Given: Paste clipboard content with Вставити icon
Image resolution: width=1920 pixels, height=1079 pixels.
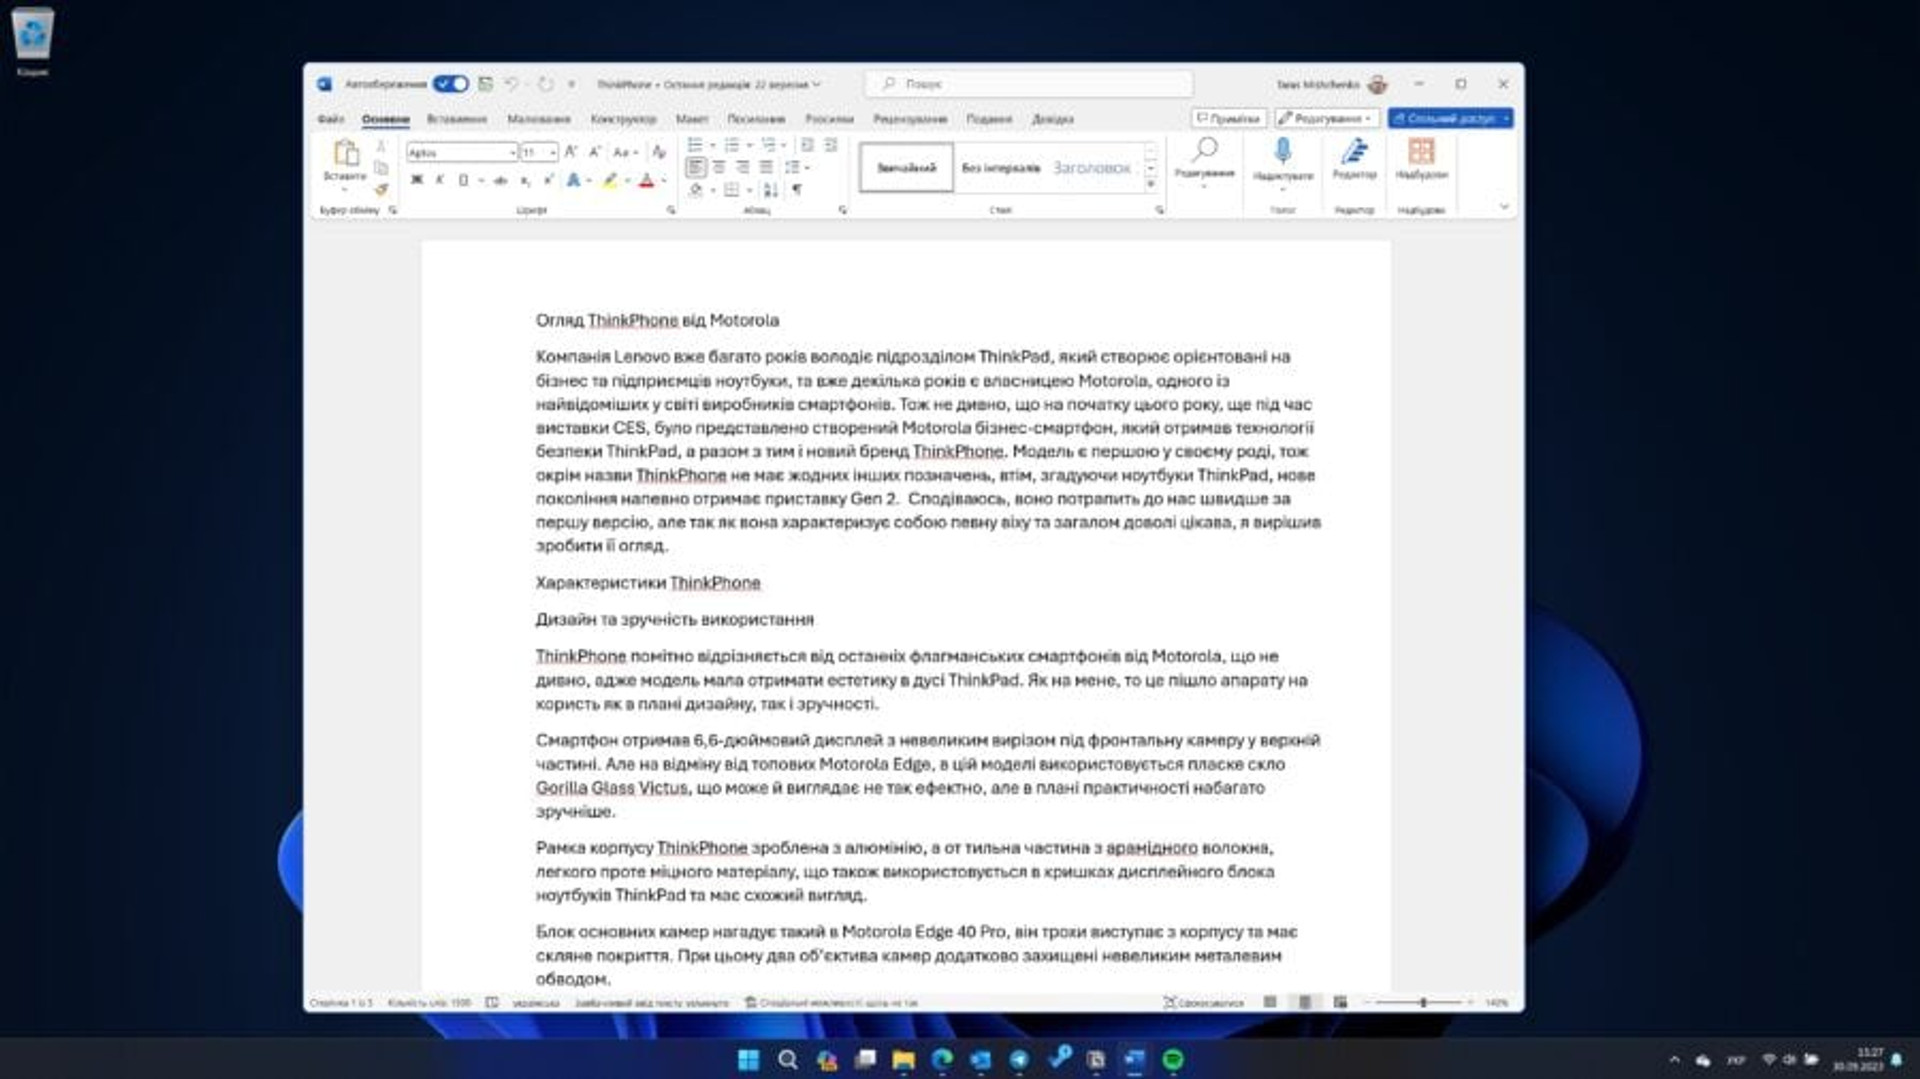Looking at the screenshot, I should click(x=345, y=153).
